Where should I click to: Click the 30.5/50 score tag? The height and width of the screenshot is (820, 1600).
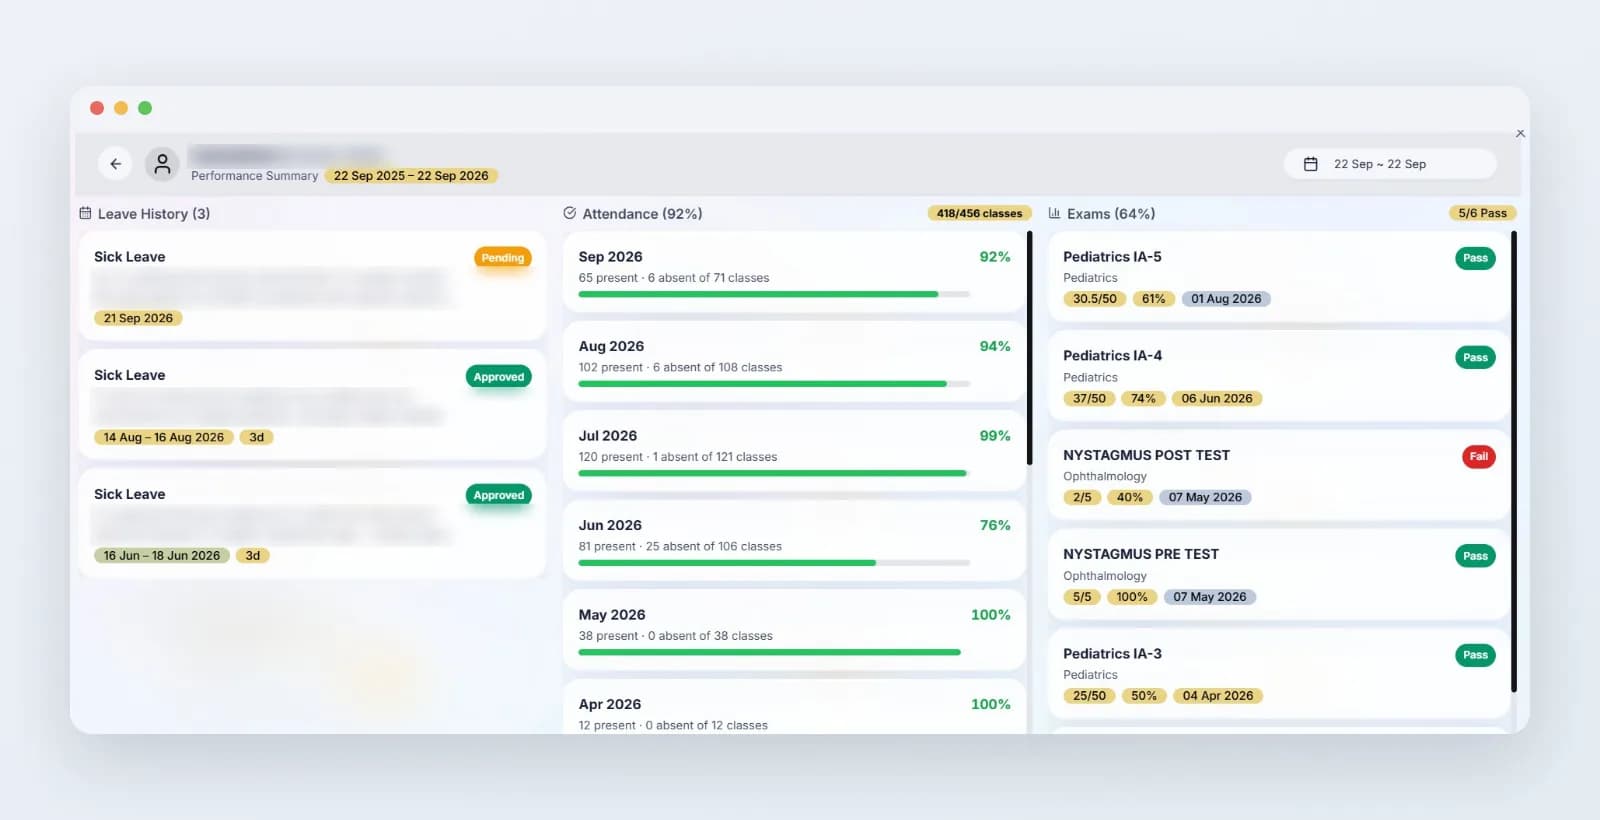point(1095,299)
